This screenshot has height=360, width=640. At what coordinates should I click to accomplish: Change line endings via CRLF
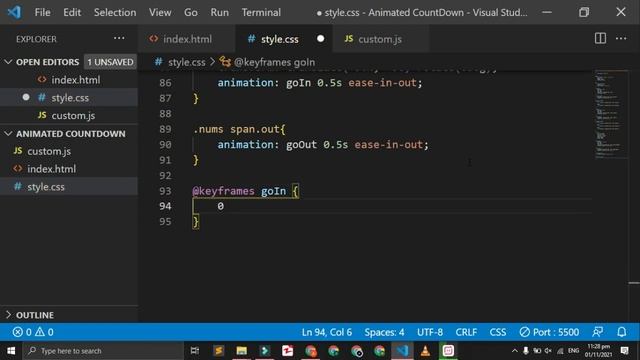coord(466,332)
